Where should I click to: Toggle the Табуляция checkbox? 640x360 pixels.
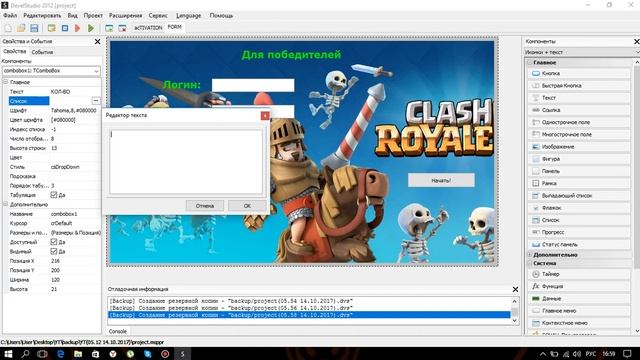tap(53, 195)
